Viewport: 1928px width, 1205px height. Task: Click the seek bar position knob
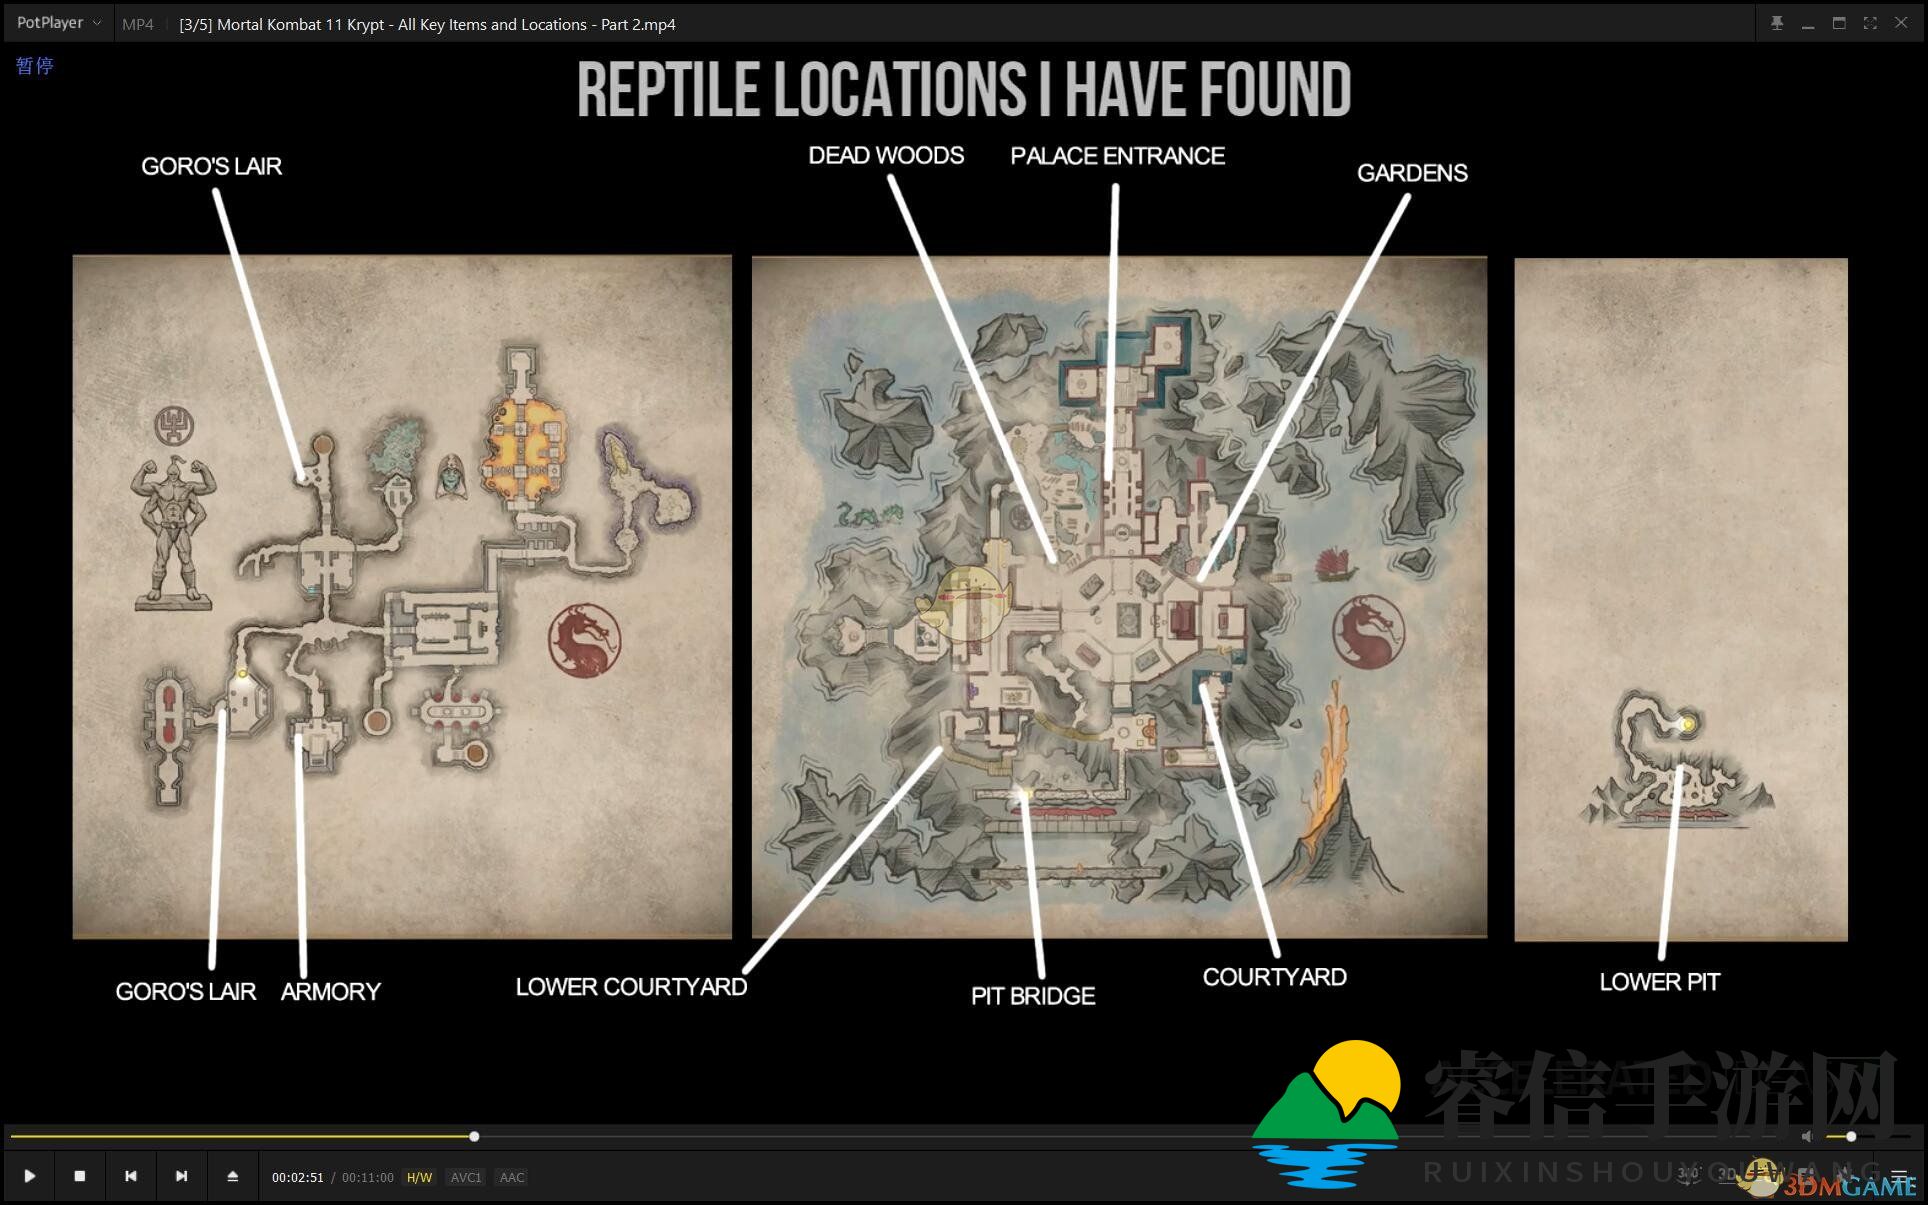[474, 1136]
